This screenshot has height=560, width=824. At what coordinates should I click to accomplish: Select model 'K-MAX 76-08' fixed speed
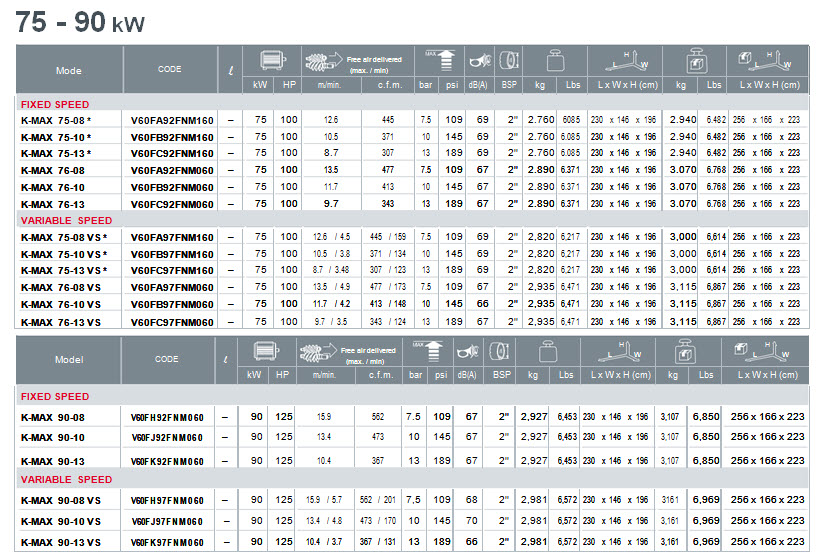(53, 170)
